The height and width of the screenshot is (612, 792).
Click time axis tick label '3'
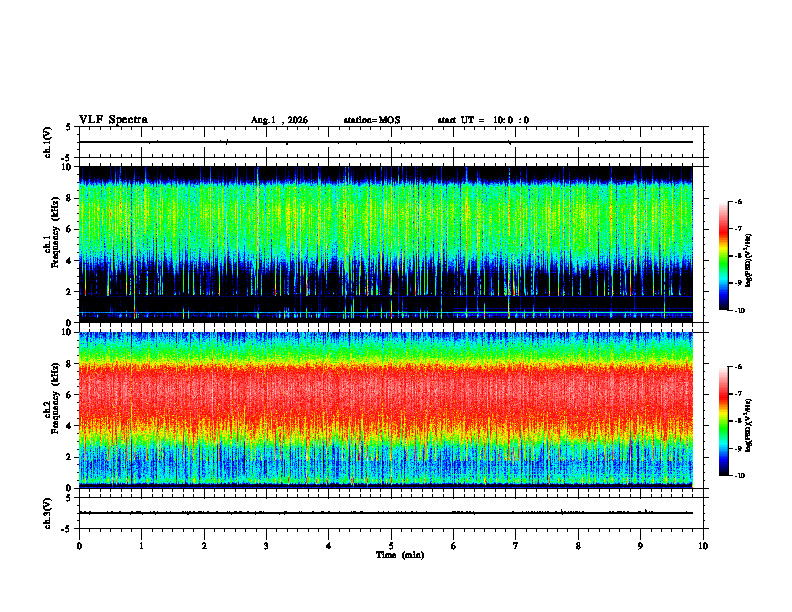[266, 546]
